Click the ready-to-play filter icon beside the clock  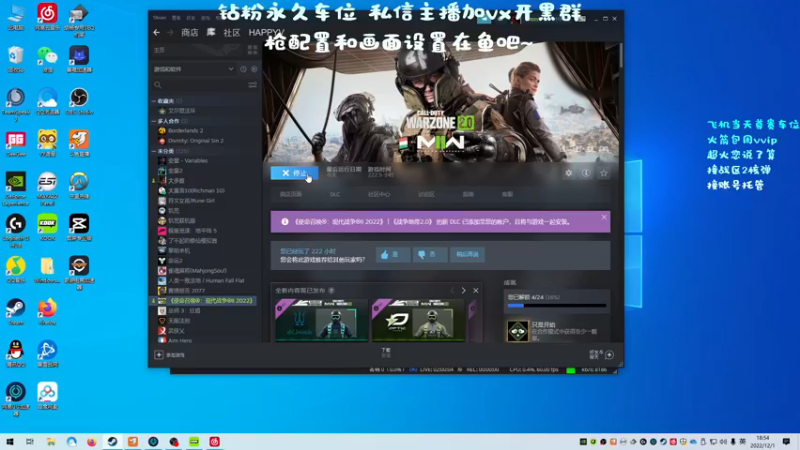[254, 69]
